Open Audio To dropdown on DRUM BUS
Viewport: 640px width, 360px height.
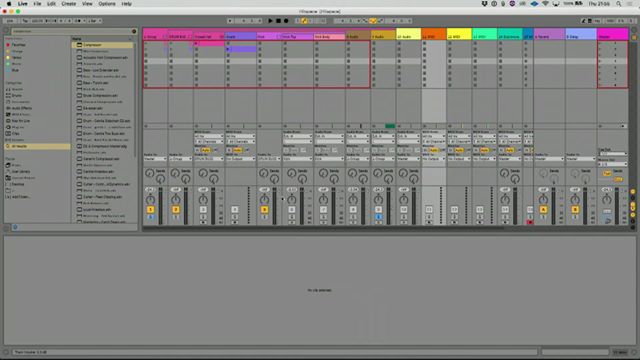click(x=180, y=159)
